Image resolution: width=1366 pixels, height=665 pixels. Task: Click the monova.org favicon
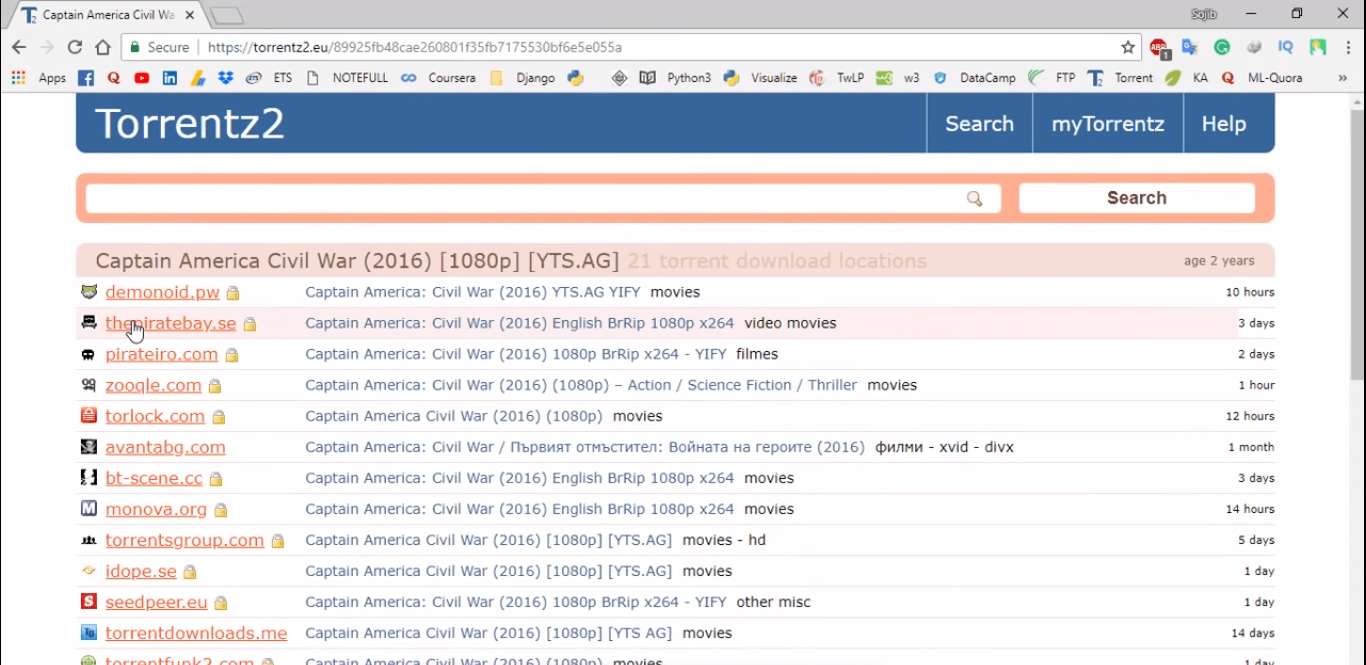(89, 508)
